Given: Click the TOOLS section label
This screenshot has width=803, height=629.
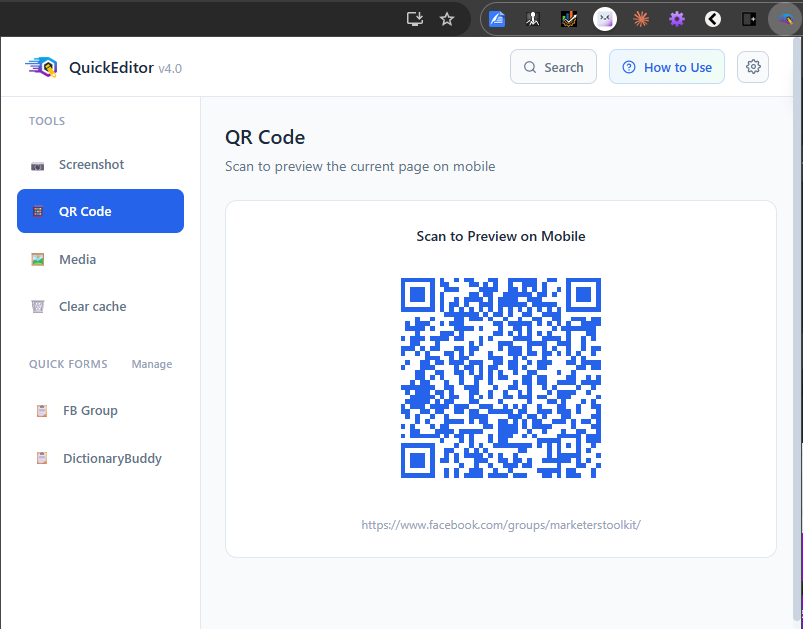Looking at the screenshot, I should 47,121.
